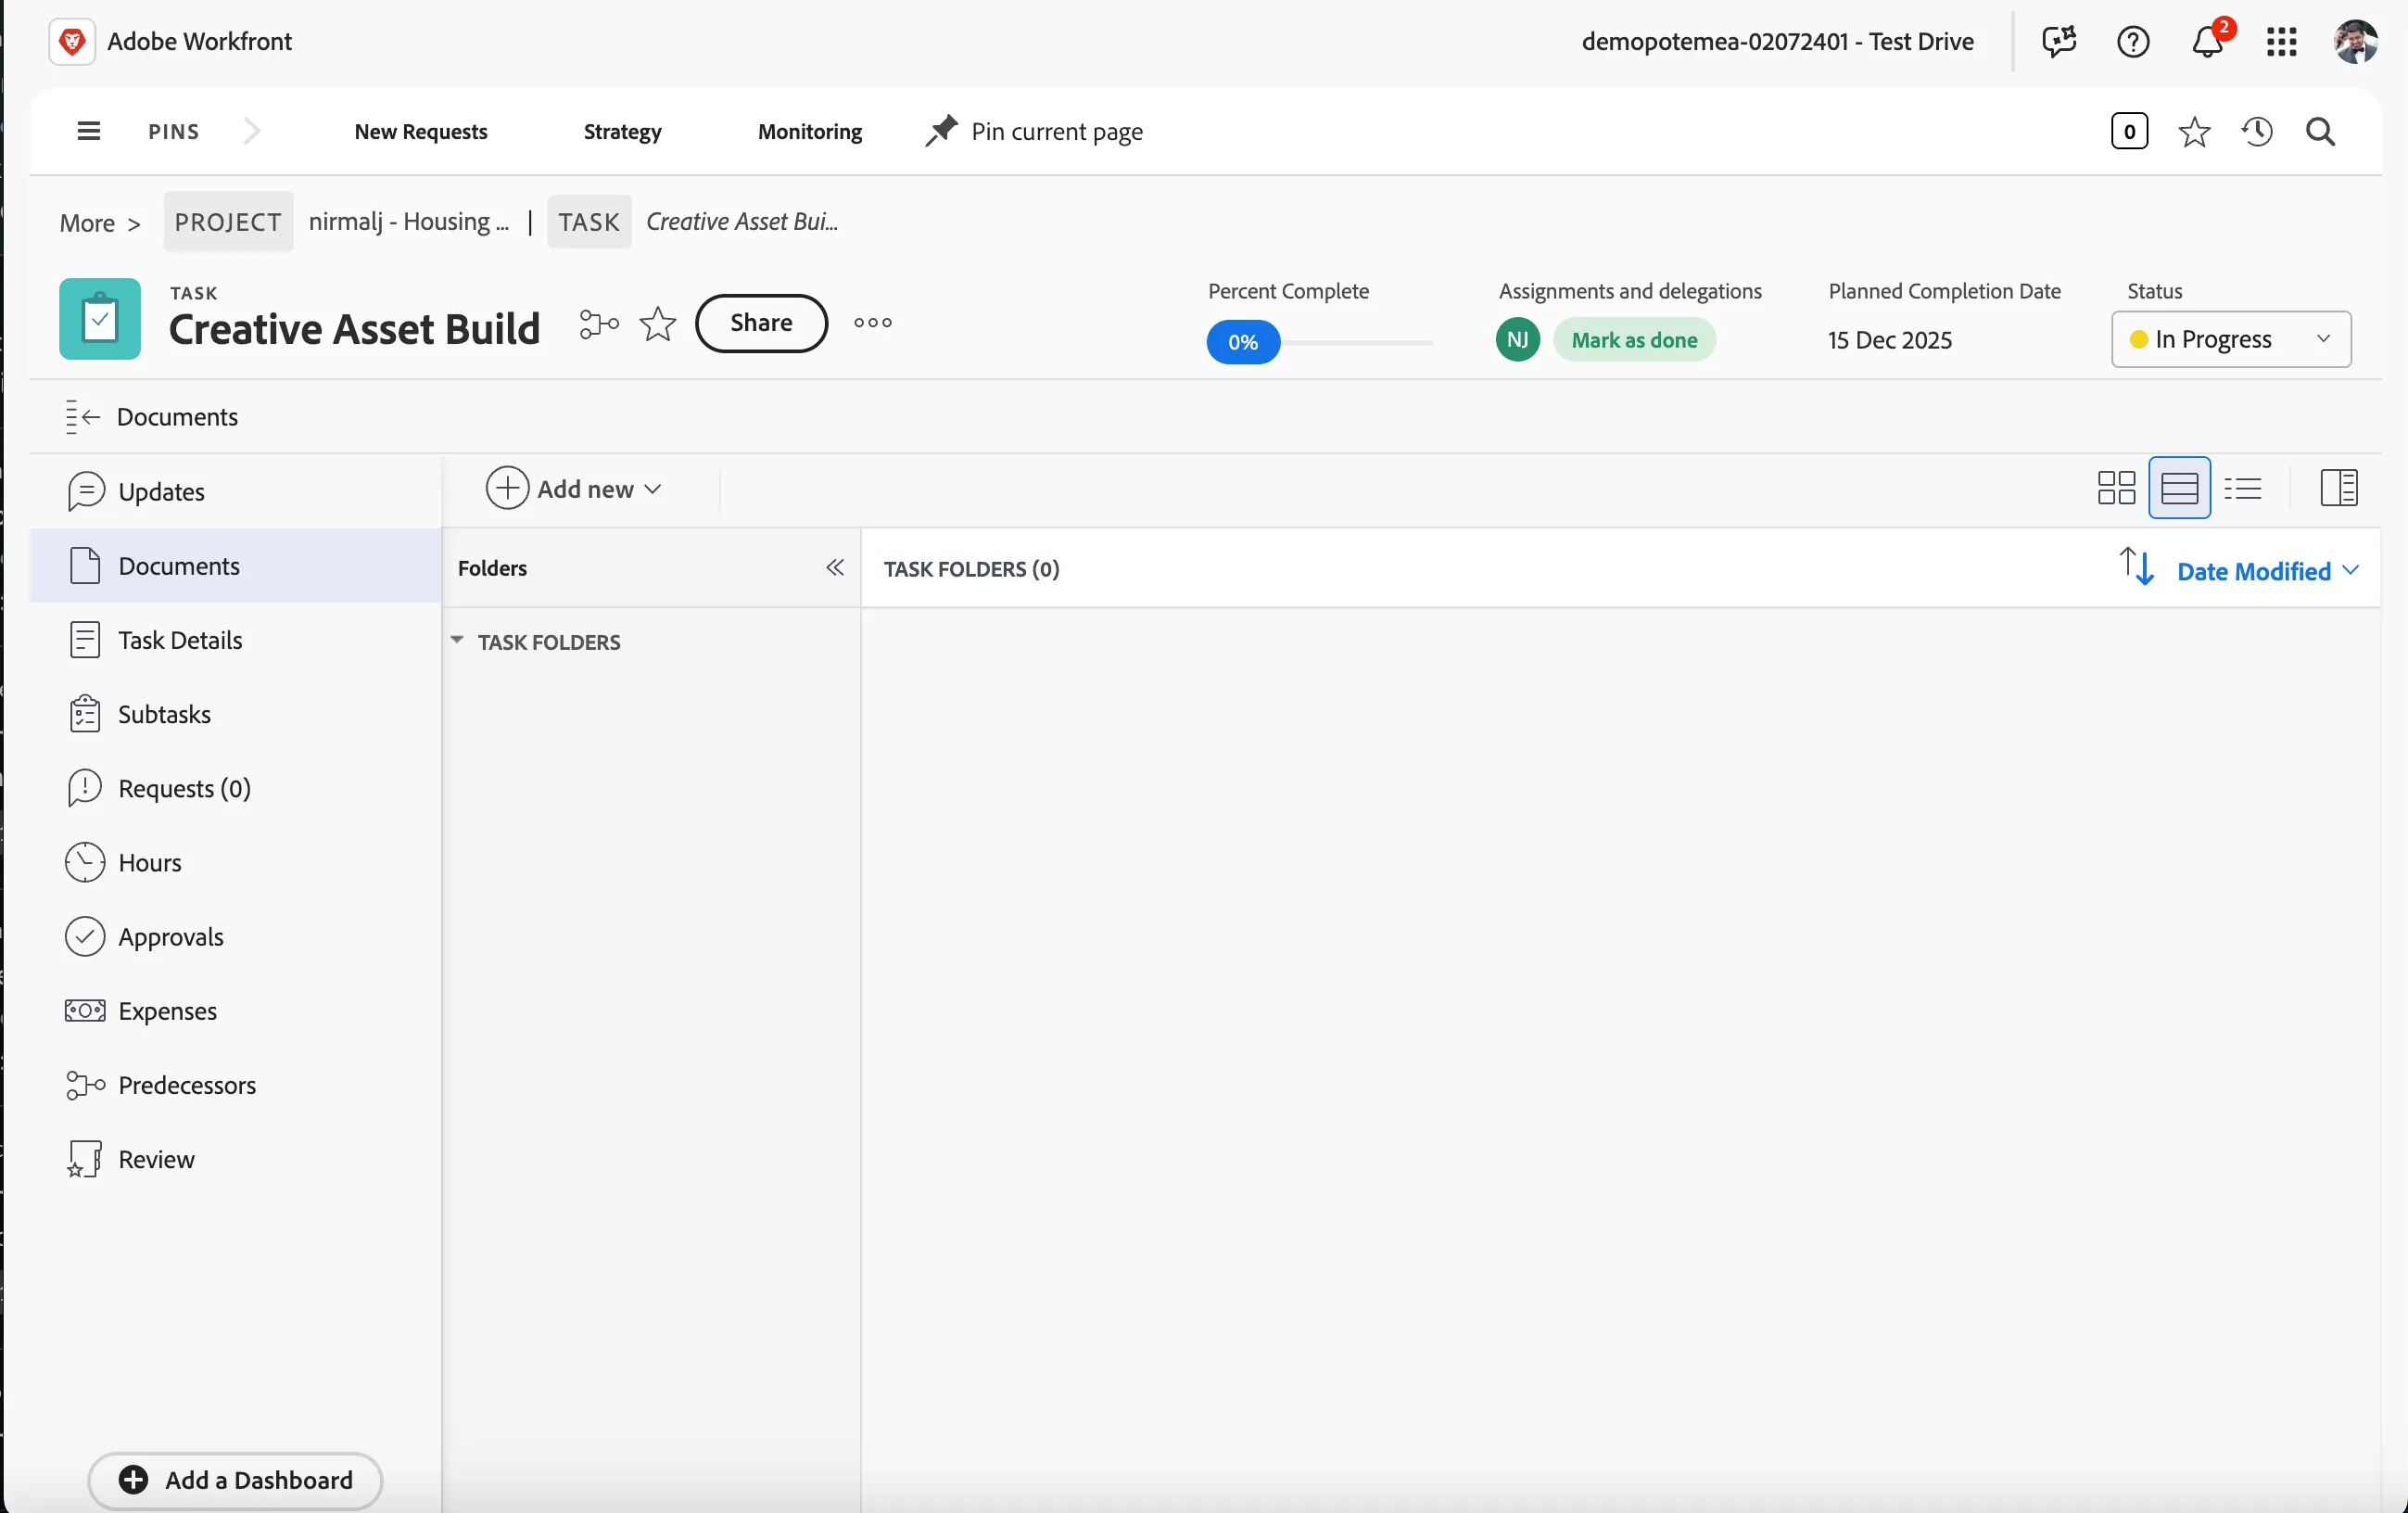
Task: Click the NJ assignee avatar
Action: tap(1518, 340)
